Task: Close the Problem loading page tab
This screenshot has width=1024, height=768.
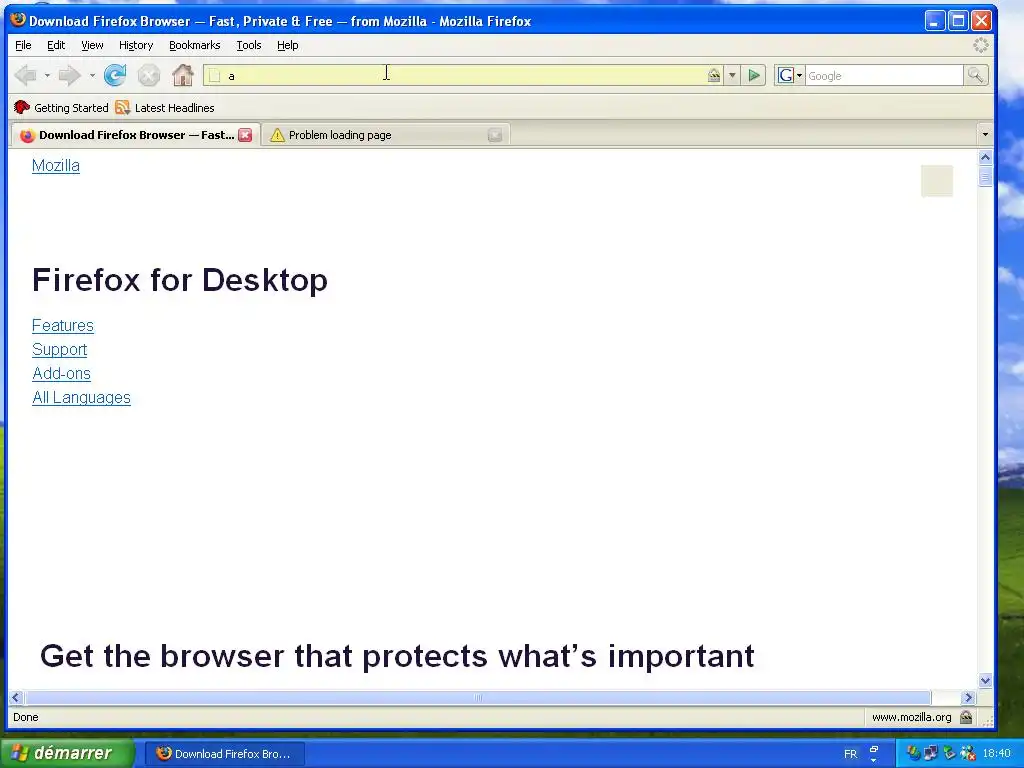Action: click(495, 135)
